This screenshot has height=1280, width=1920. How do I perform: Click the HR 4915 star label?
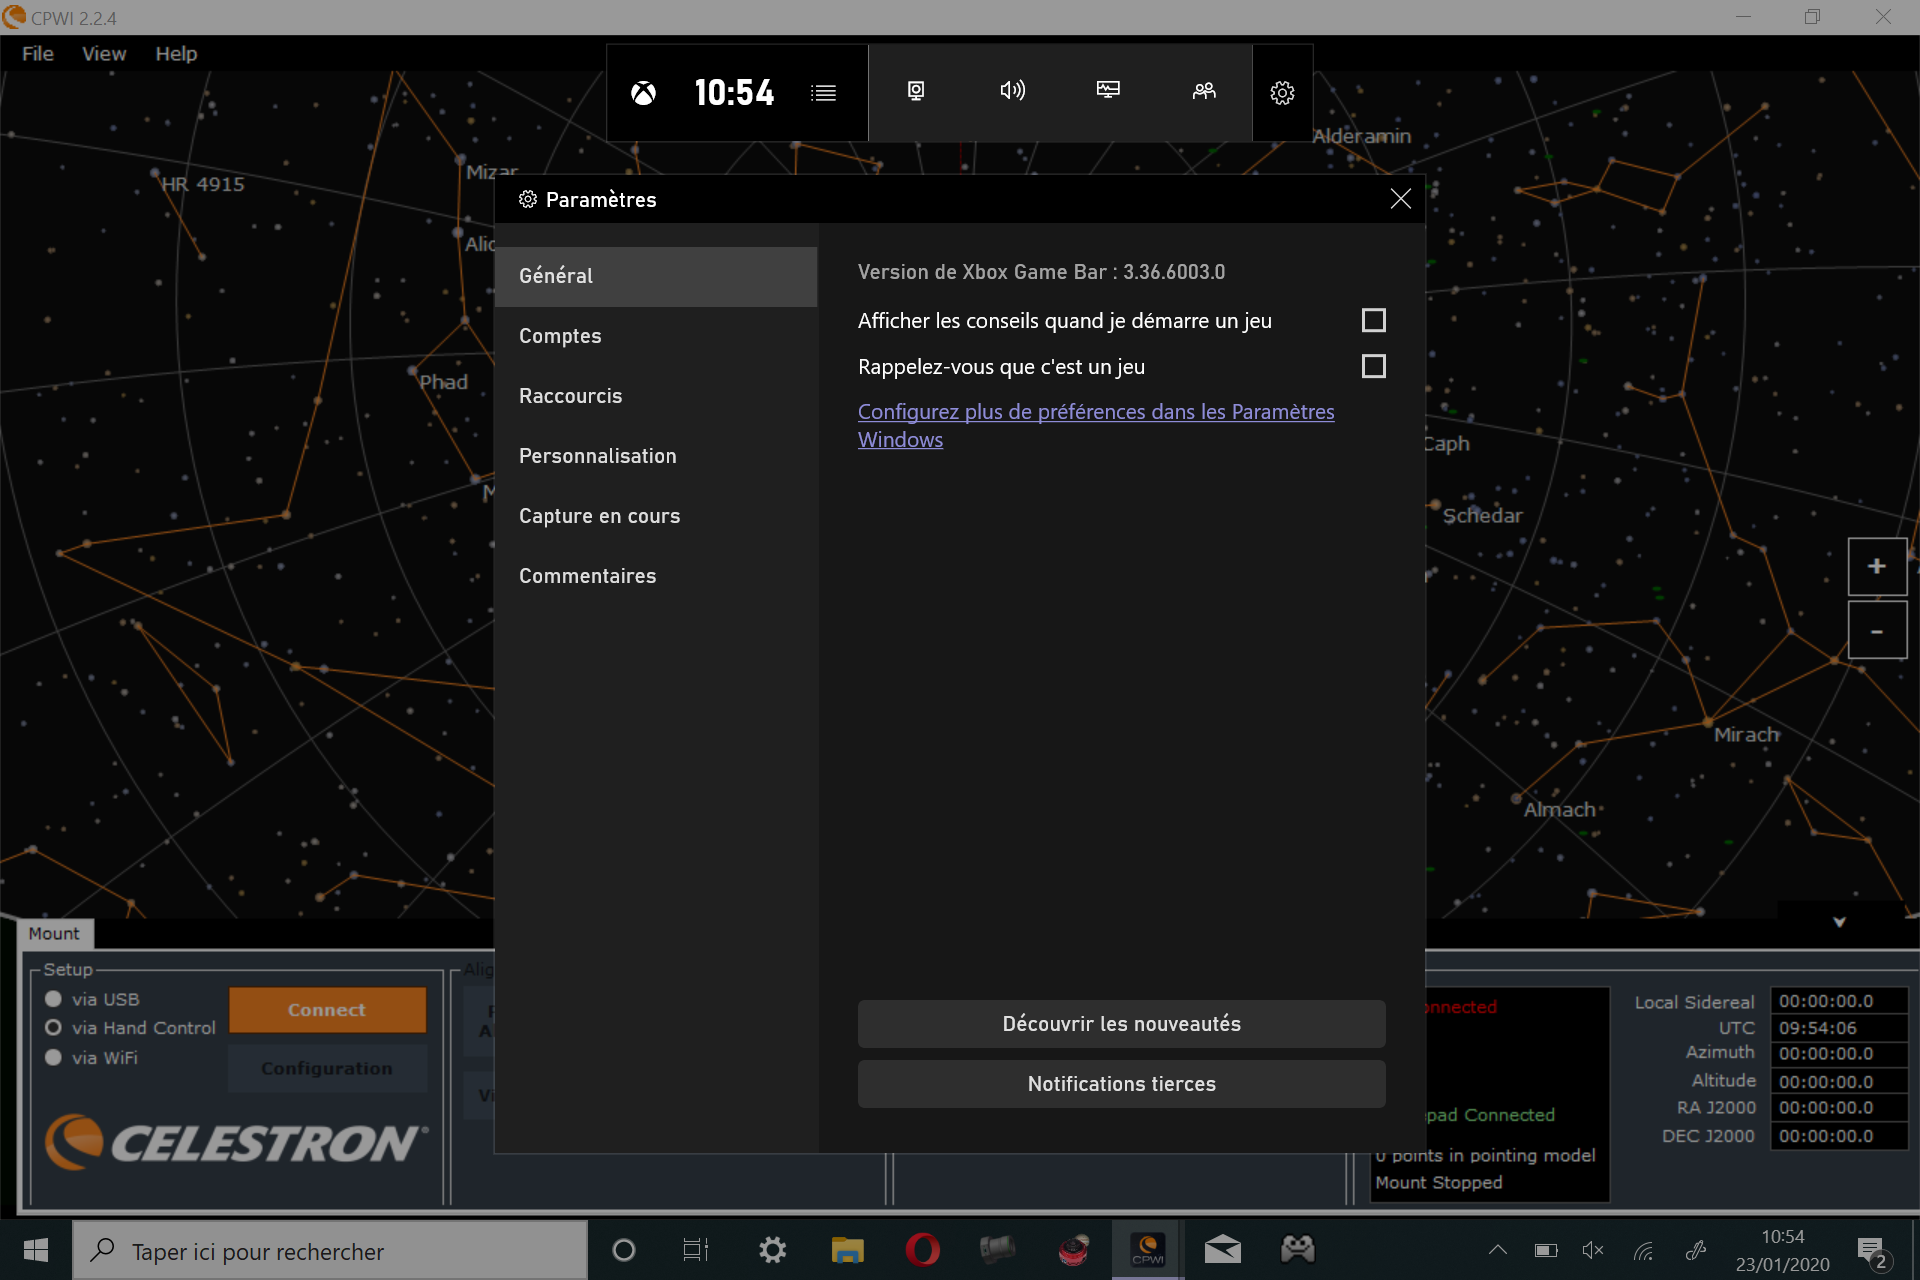click(x=203, y=184)
